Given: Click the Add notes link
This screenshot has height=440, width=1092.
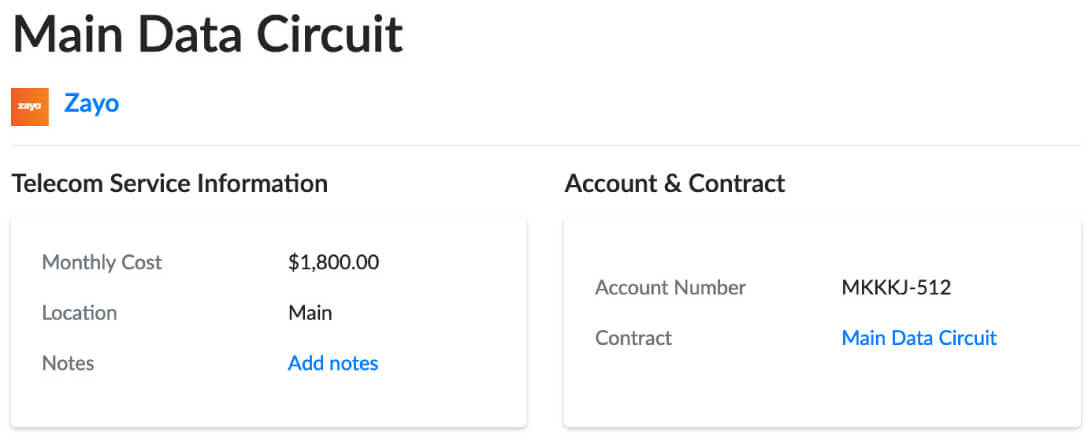Looking at the screenshot, I should click(333, 363).
